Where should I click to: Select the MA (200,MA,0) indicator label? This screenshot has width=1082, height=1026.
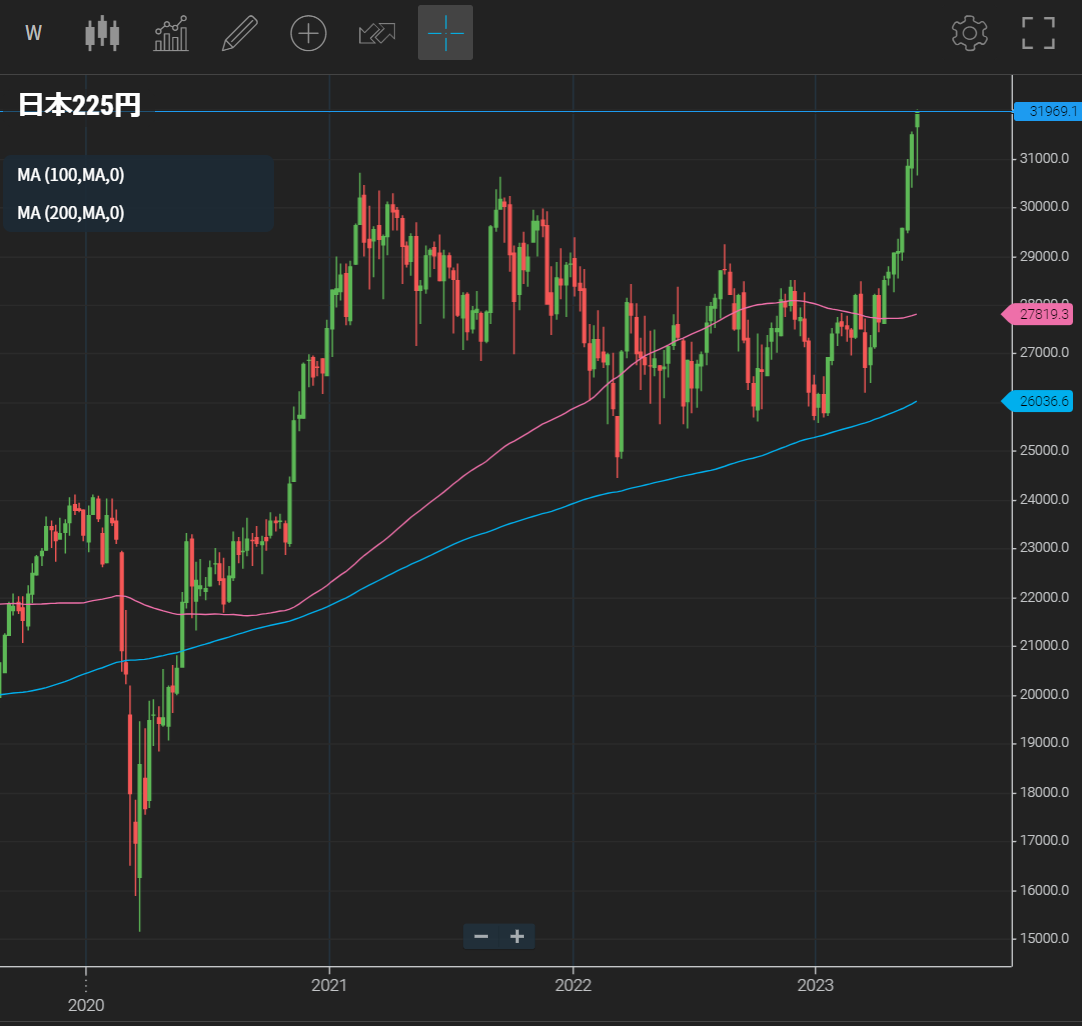click(x=71, y=213)
